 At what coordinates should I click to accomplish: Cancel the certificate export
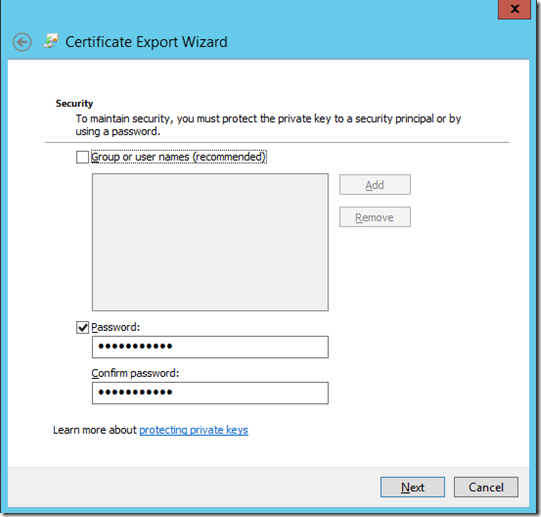[486, 487]
